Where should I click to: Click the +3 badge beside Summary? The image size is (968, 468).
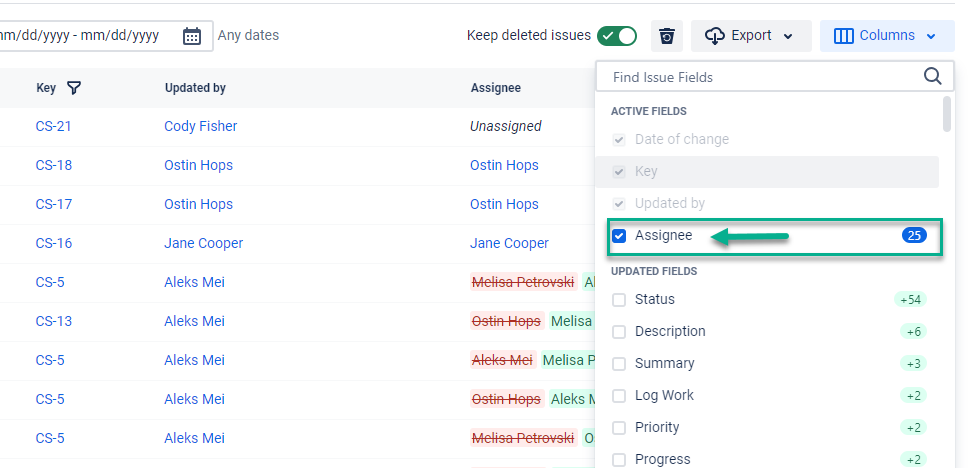914,364
